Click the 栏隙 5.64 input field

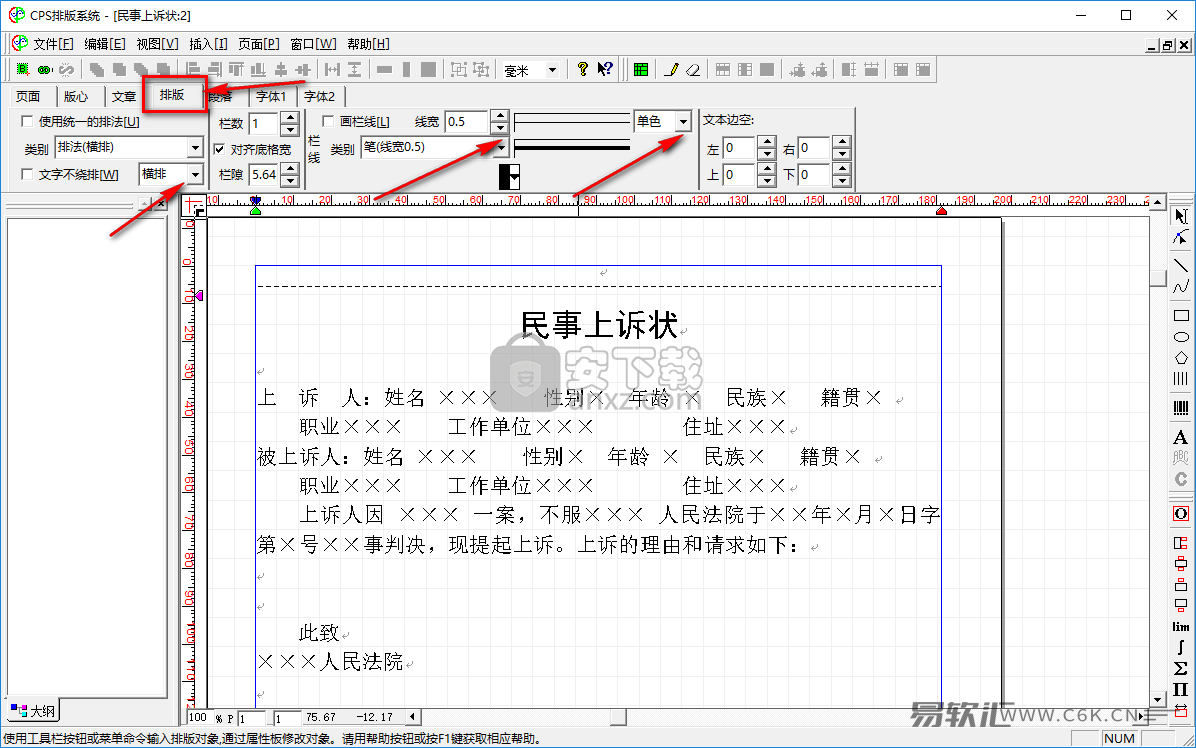coord(265,175)
